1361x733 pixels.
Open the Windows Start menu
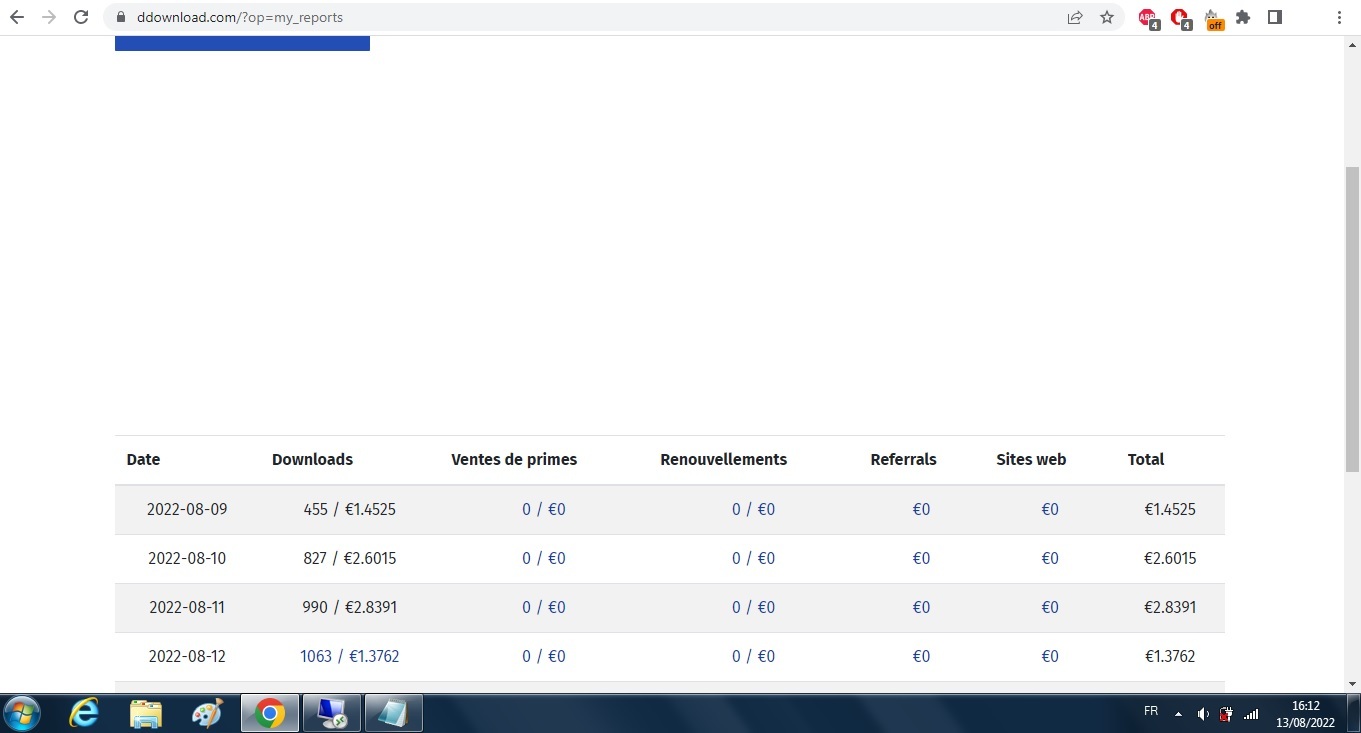pos(21,714)
